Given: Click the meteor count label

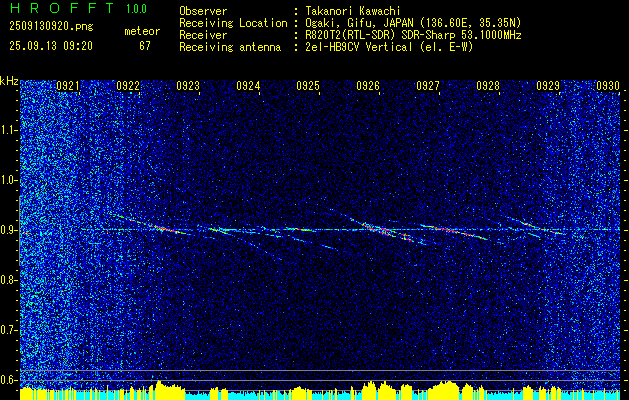Looking at the screenshot, I should click(x=142, y=31).
